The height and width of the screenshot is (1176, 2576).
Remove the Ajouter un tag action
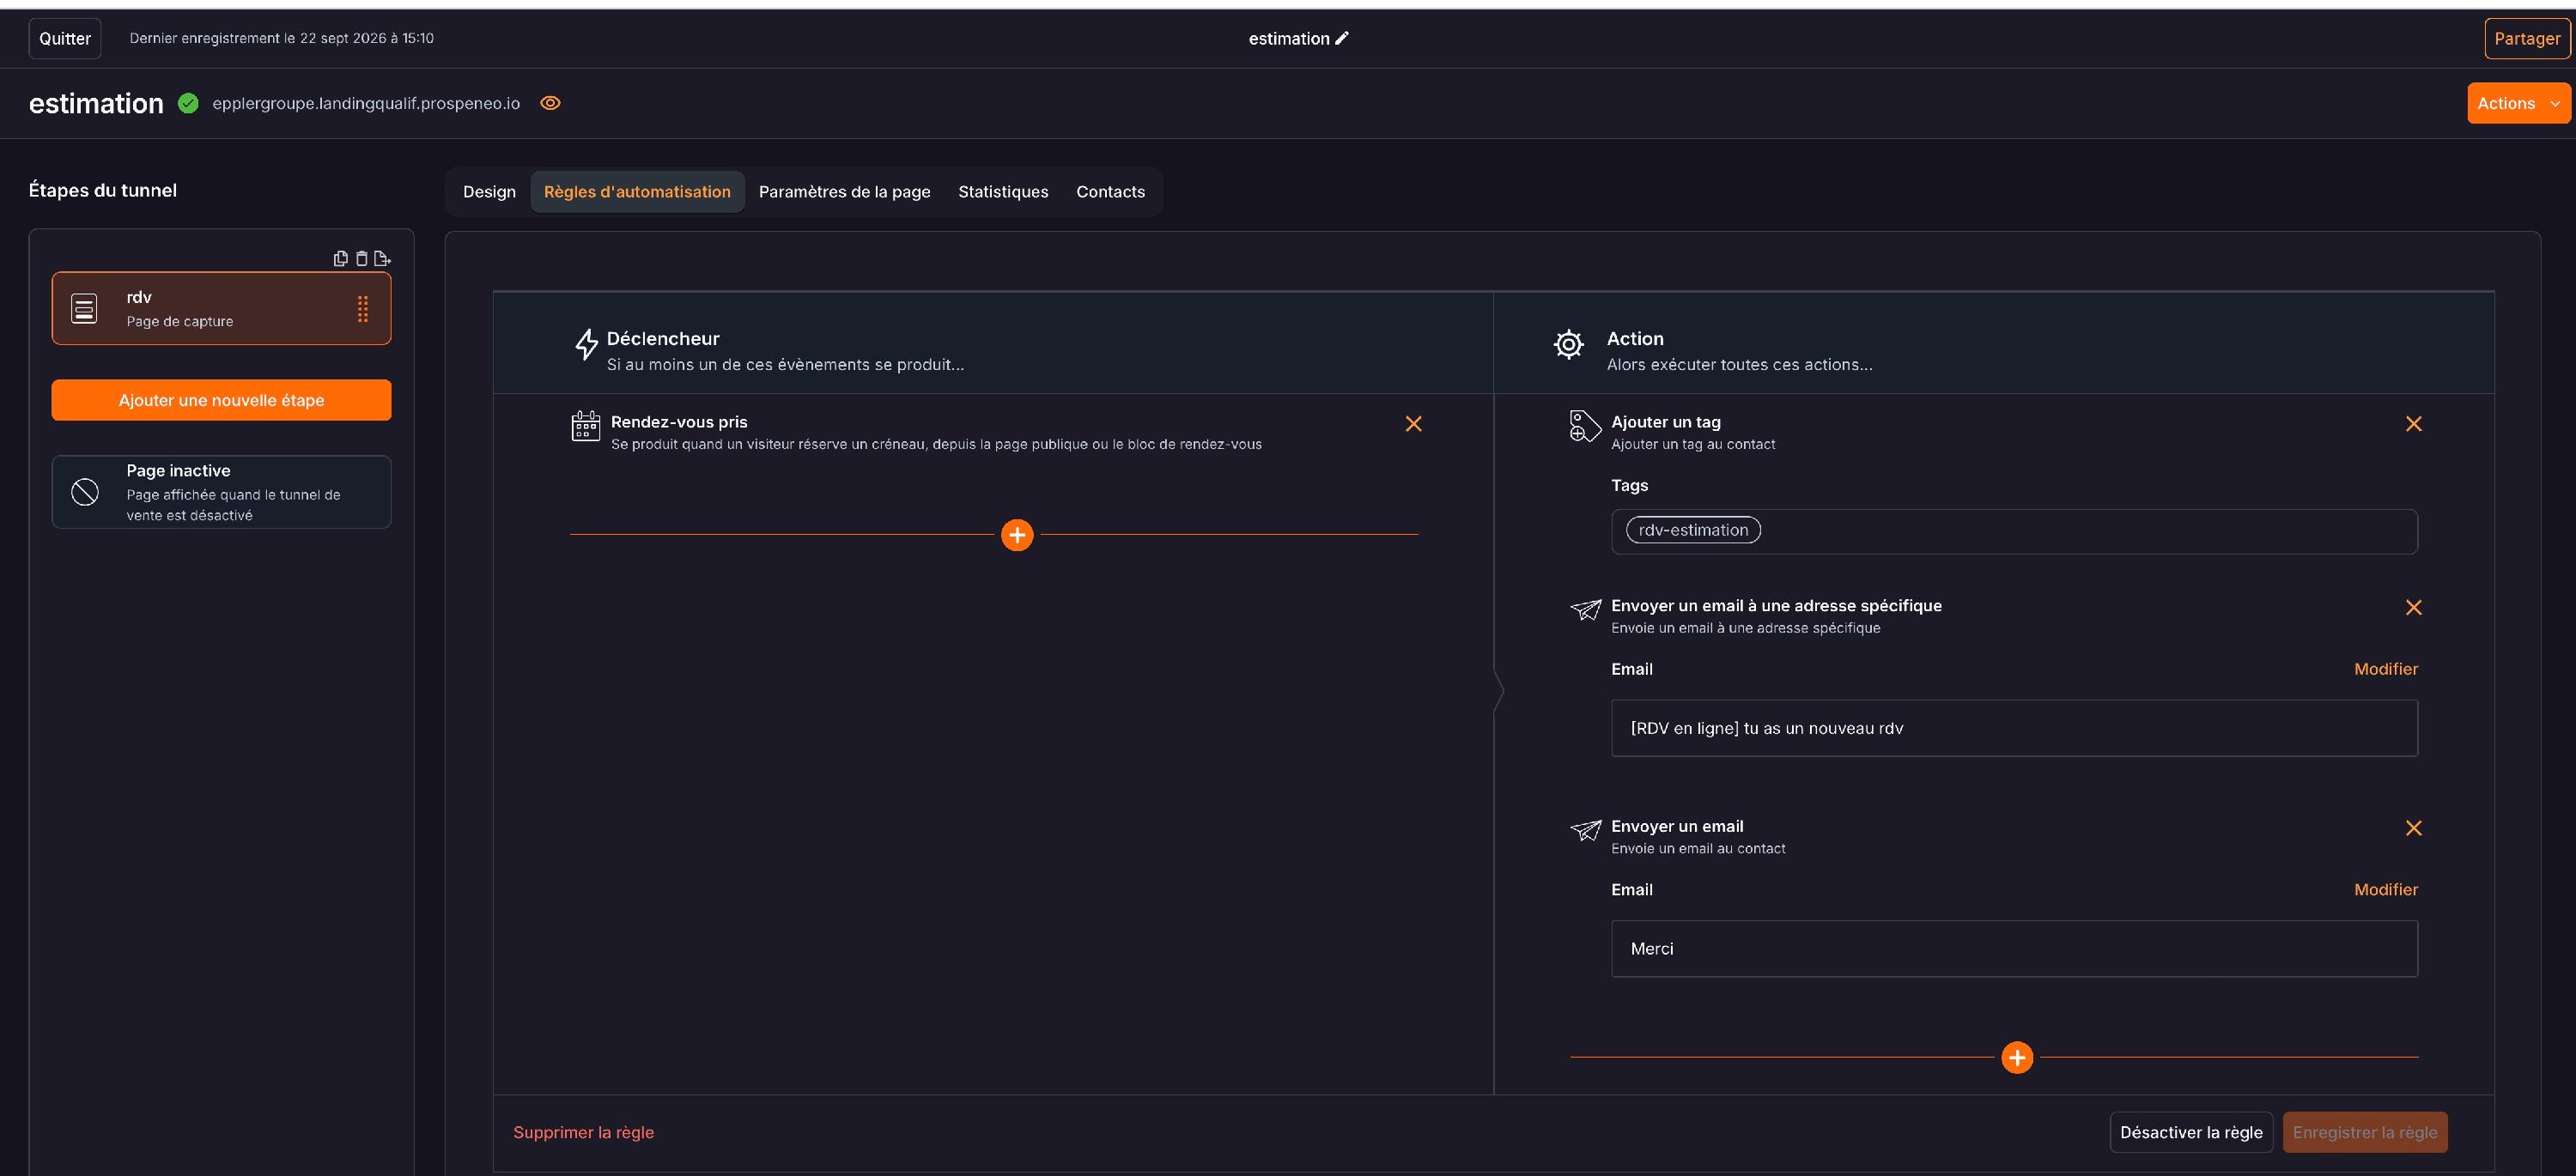pos(2413,424)
